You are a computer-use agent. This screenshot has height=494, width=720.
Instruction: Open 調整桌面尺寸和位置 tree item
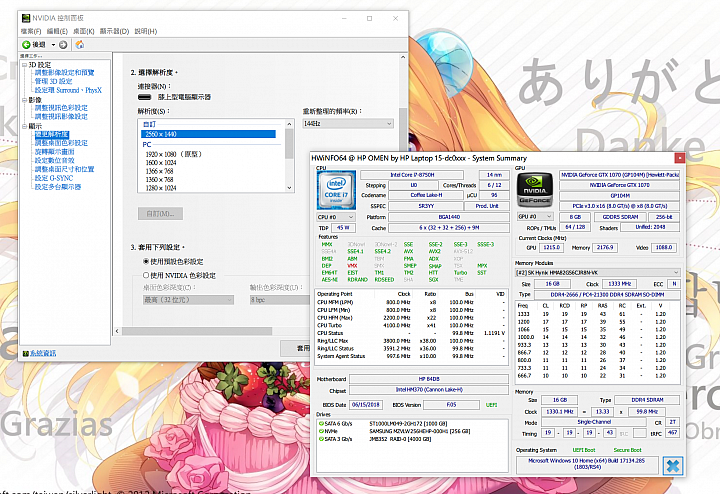click(64, 169)
